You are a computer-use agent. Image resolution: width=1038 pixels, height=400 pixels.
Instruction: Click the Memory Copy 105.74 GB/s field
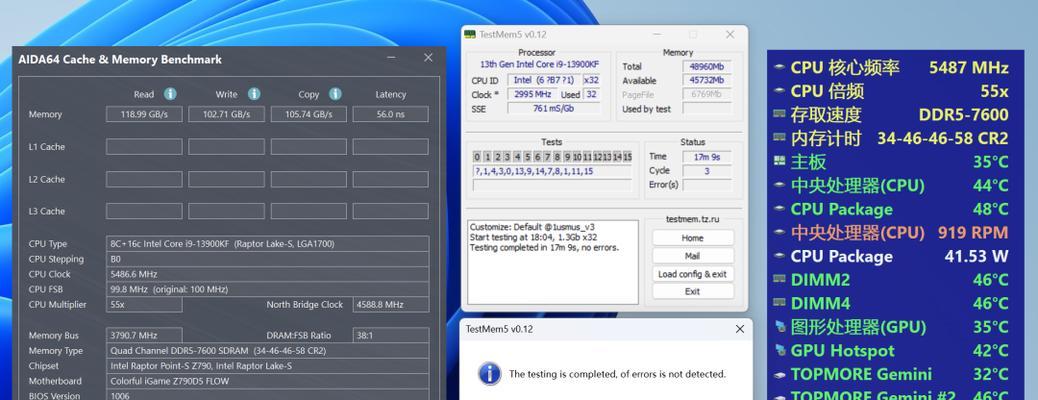308,114
